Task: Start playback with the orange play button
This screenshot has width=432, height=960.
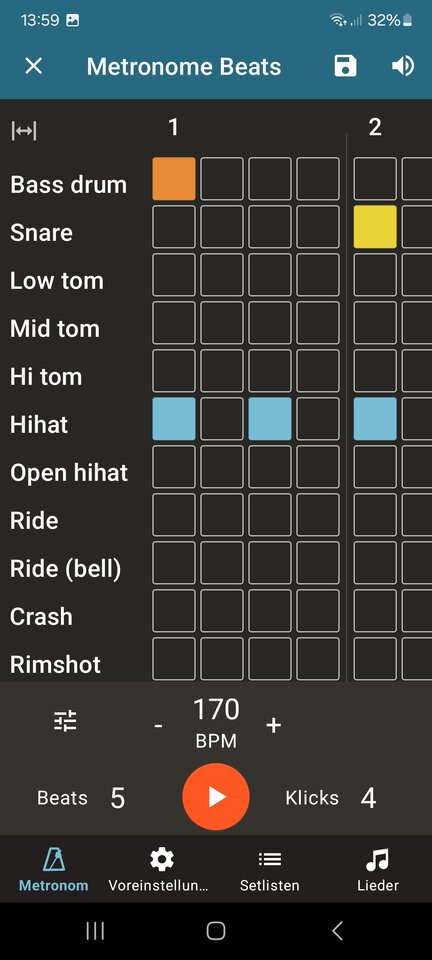Action: (216, 797)
